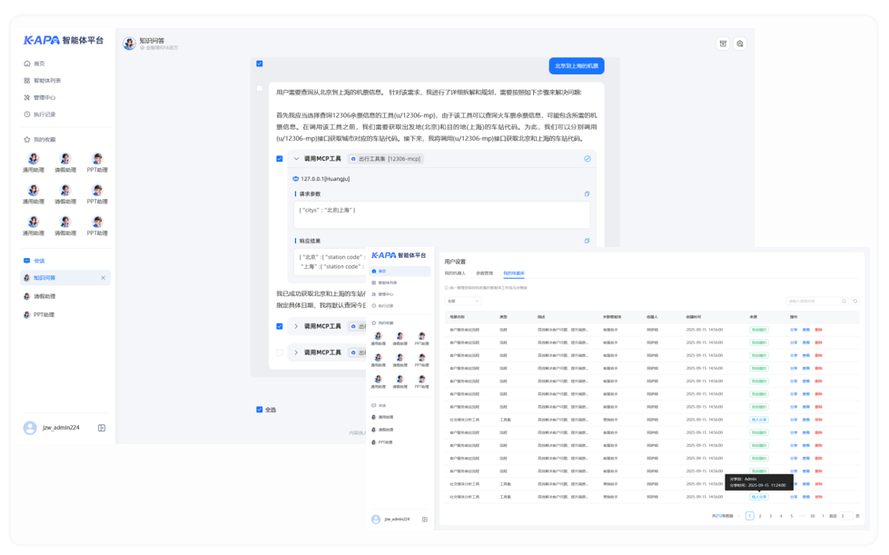Go to 管理中心 in the left sidebar
The width and height of the screenshot is (889, 555).
[x=44, y=97]
